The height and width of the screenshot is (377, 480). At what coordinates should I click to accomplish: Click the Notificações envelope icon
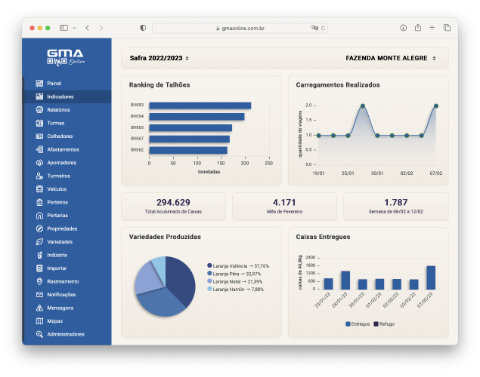click(x=39, y=295)
